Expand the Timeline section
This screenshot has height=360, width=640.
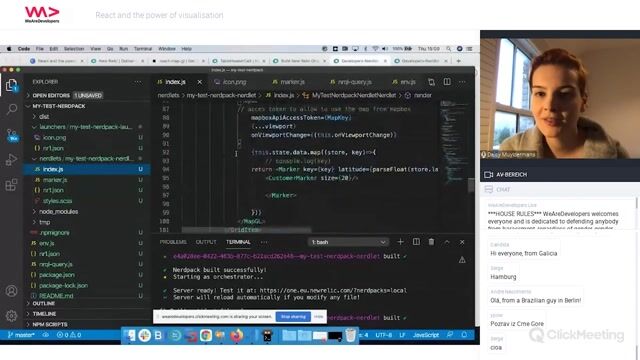44,313
